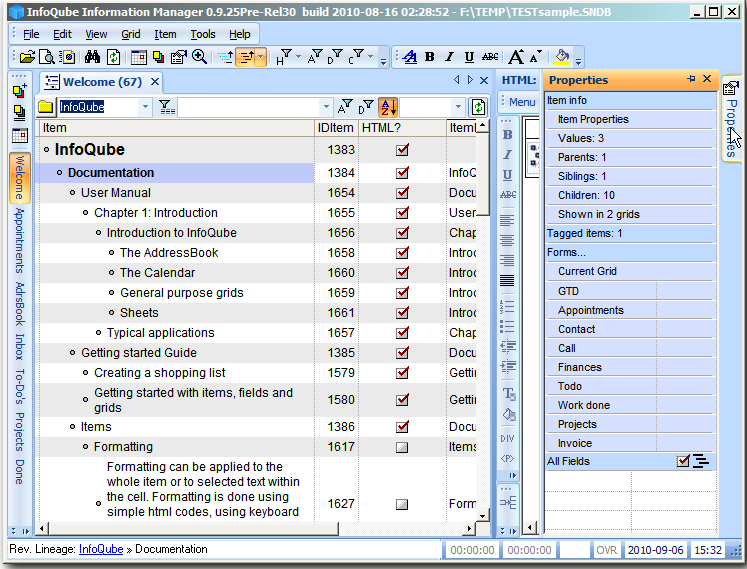Click the Bold B icon in top toolbar
747x569 pixels.
click(429, 57)
